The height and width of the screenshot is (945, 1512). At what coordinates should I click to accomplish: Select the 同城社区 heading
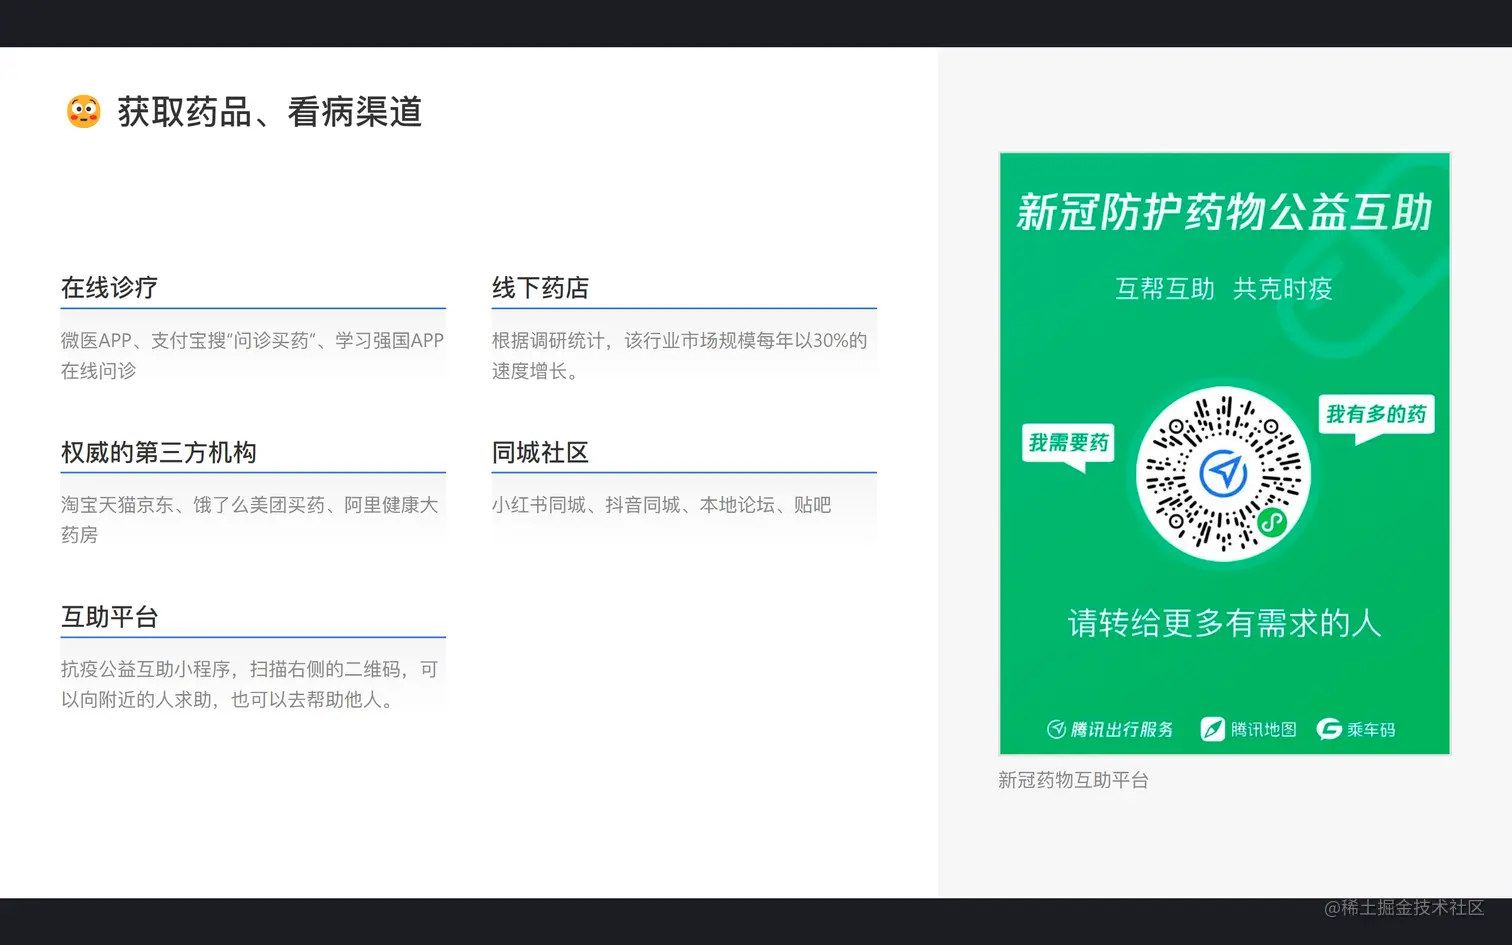(x=540, y=452)
